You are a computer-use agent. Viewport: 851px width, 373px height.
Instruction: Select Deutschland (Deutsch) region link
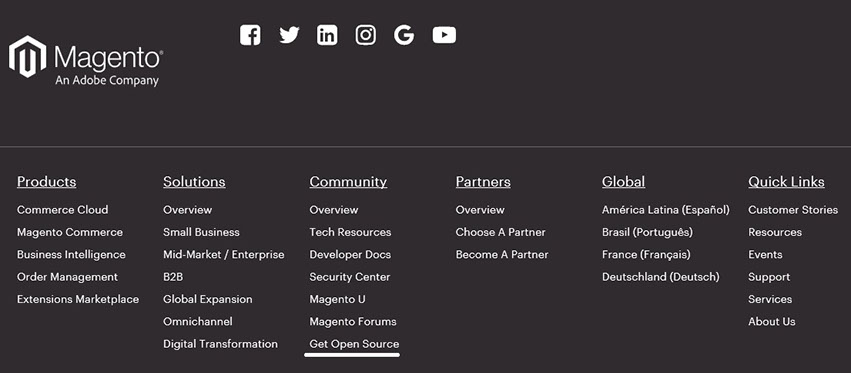point(661,277)
